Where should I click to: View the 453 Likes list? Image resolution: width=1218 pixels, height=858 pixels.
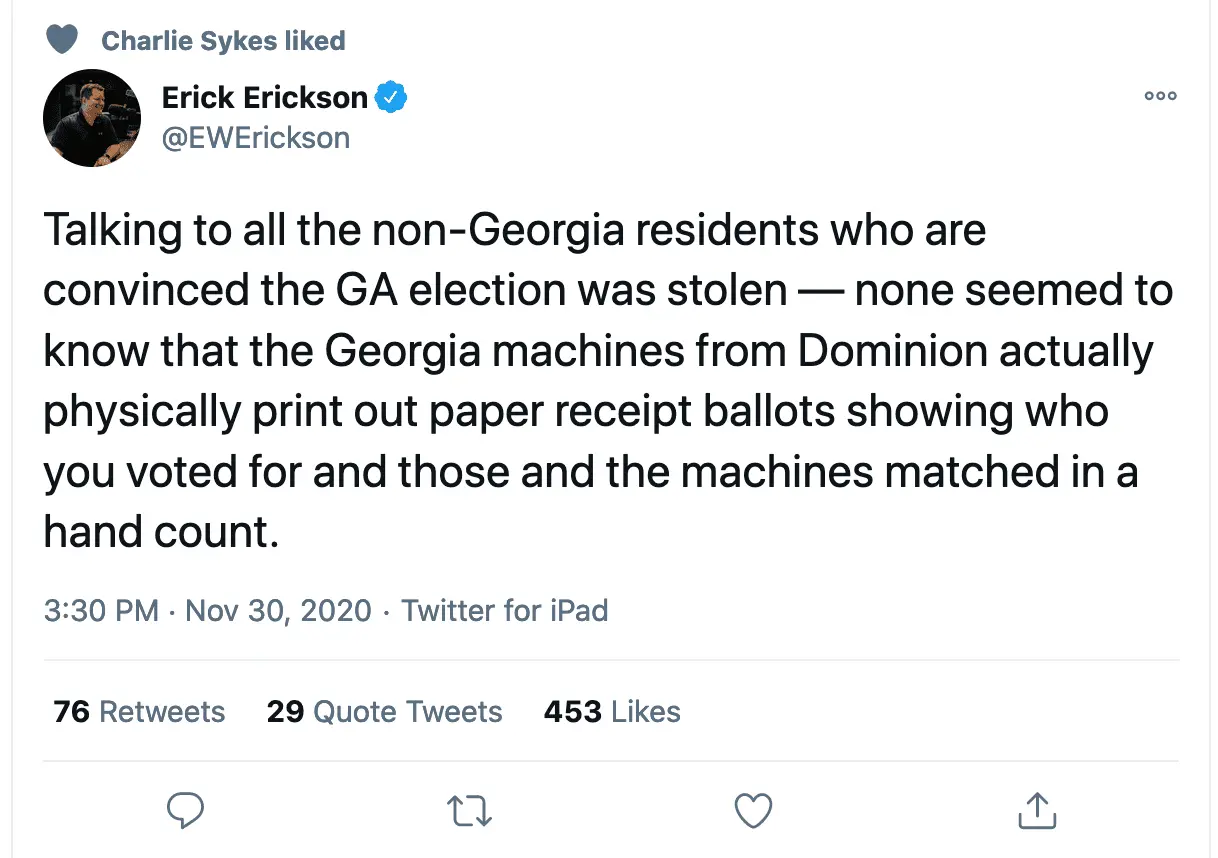[x=612, y=712]
